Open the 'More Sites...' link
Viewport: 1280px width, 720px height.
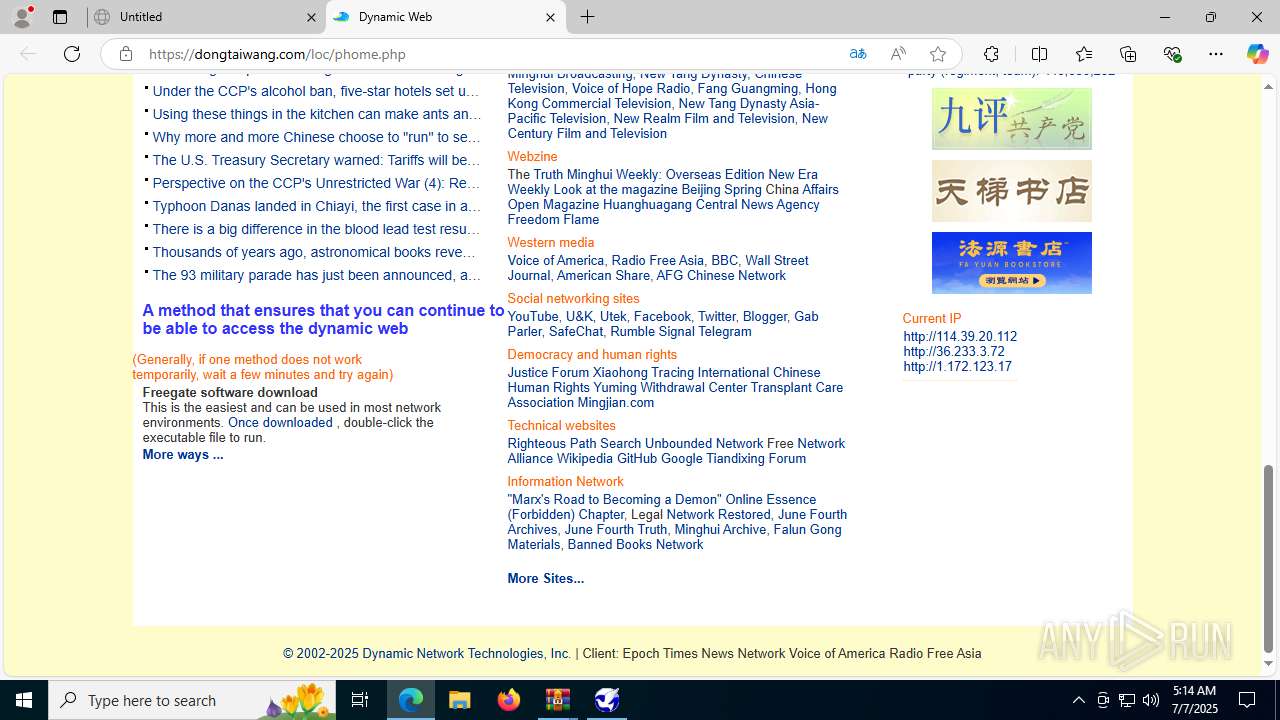(546, 579)
